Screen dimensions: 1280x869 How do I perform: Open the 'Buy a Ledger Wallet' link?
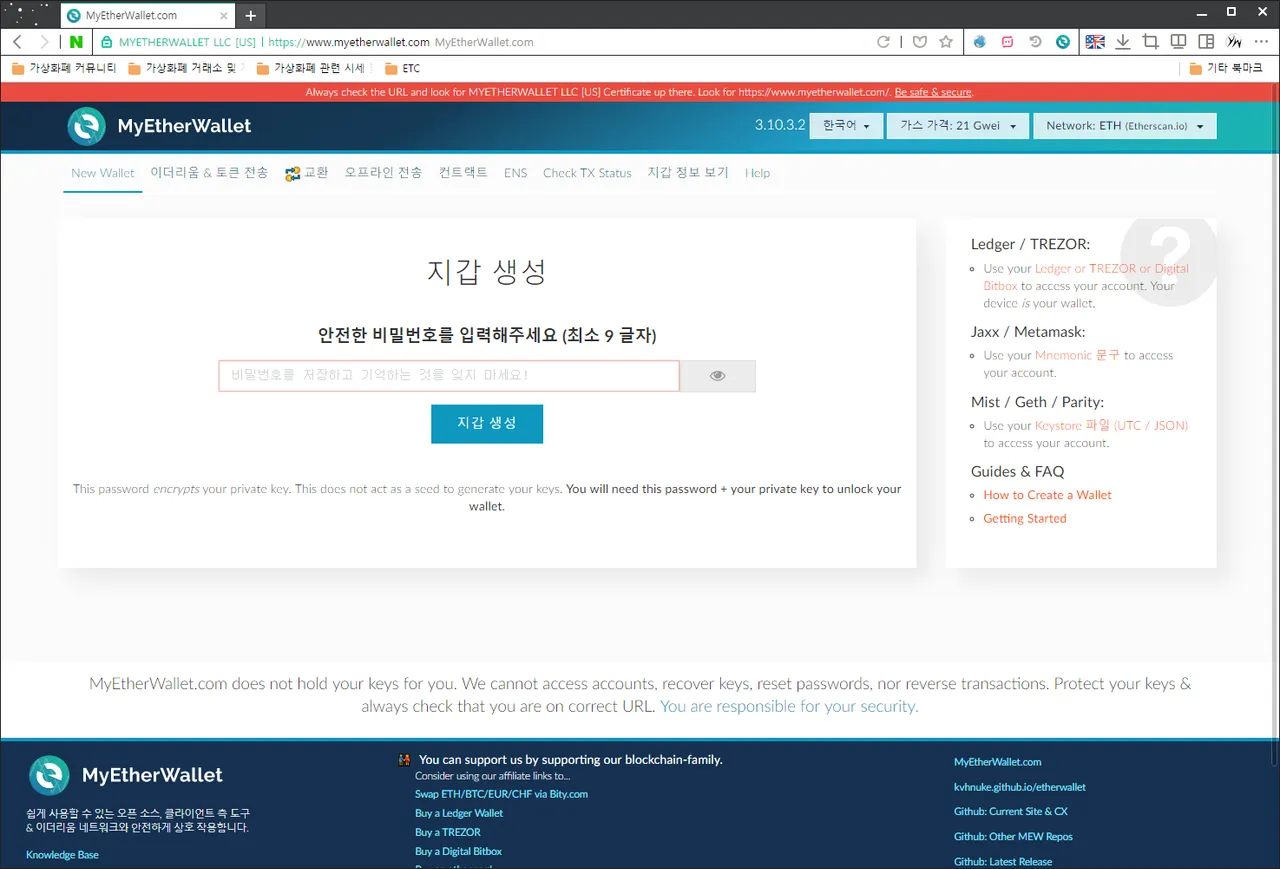459,813
